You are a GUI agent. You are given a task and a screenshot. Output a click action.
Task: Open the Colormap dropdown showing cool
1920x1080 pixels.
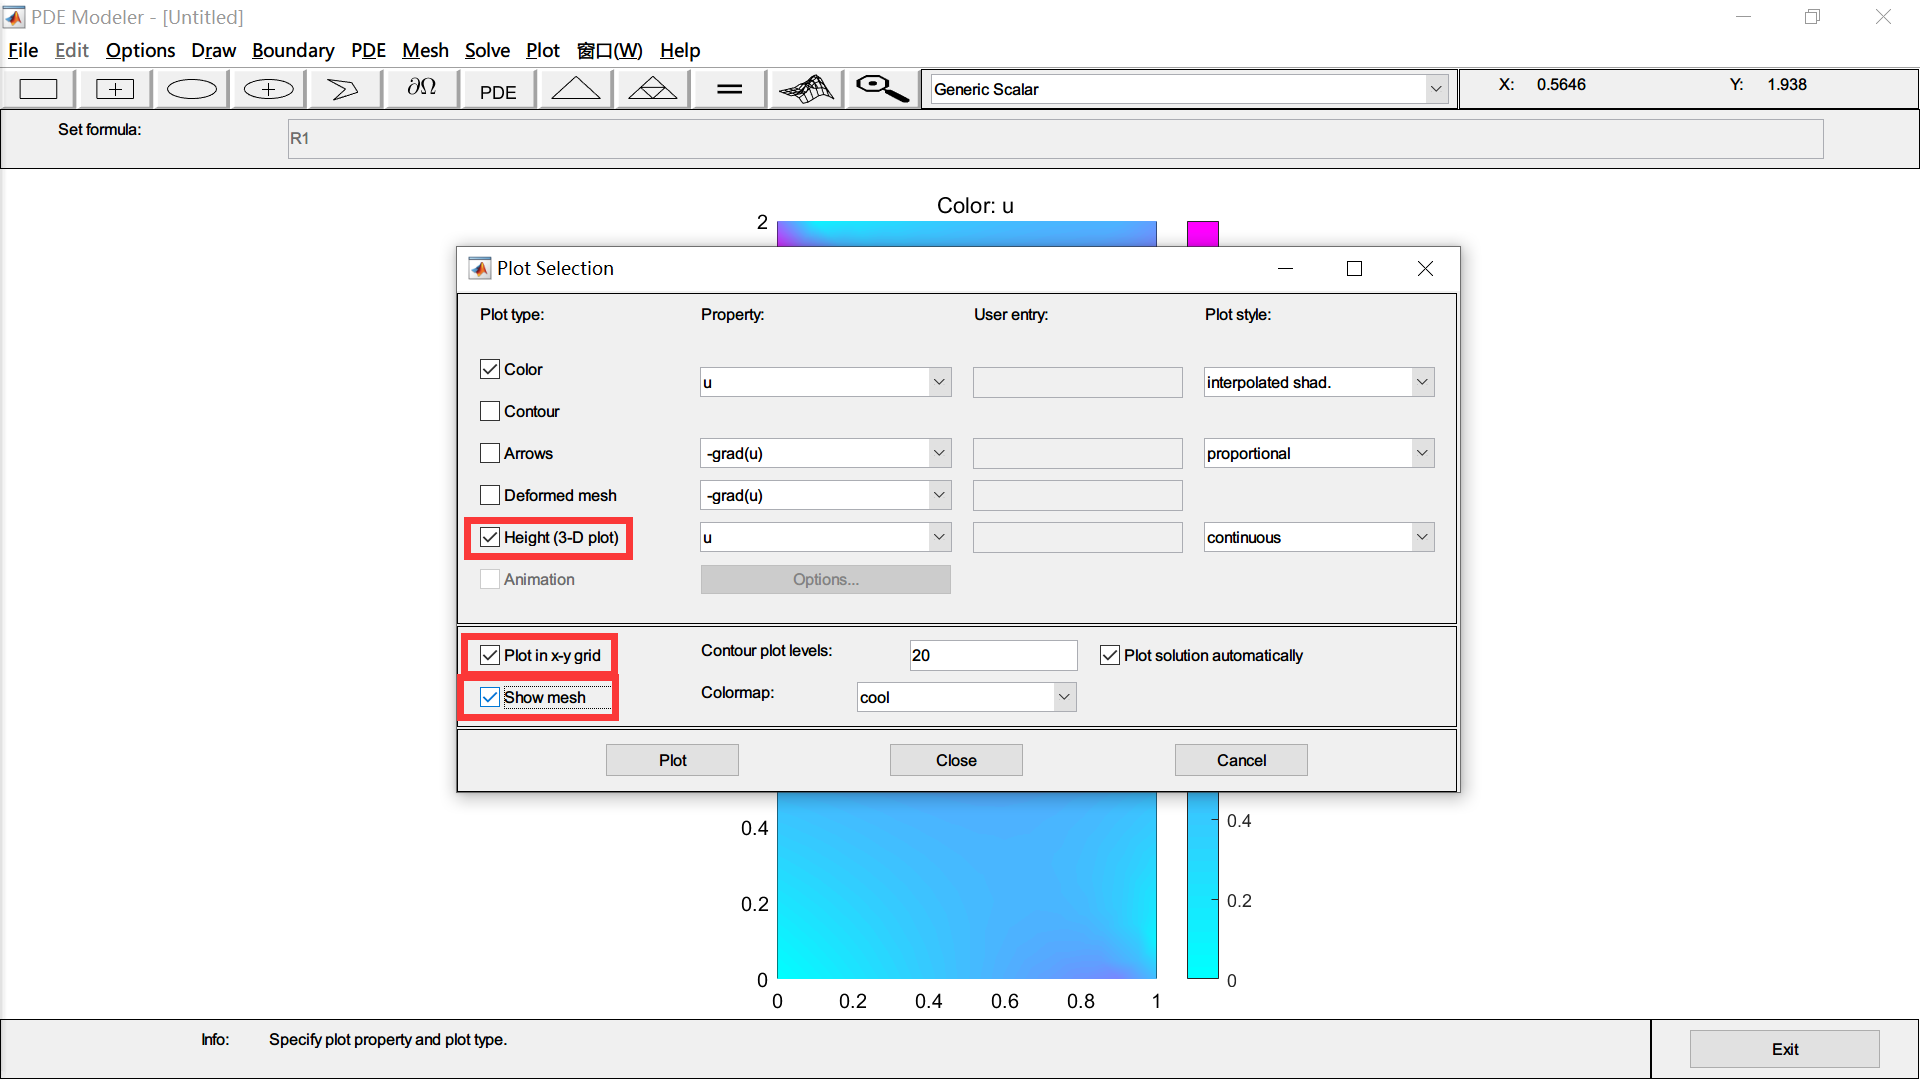click(x=1064, y=696)
